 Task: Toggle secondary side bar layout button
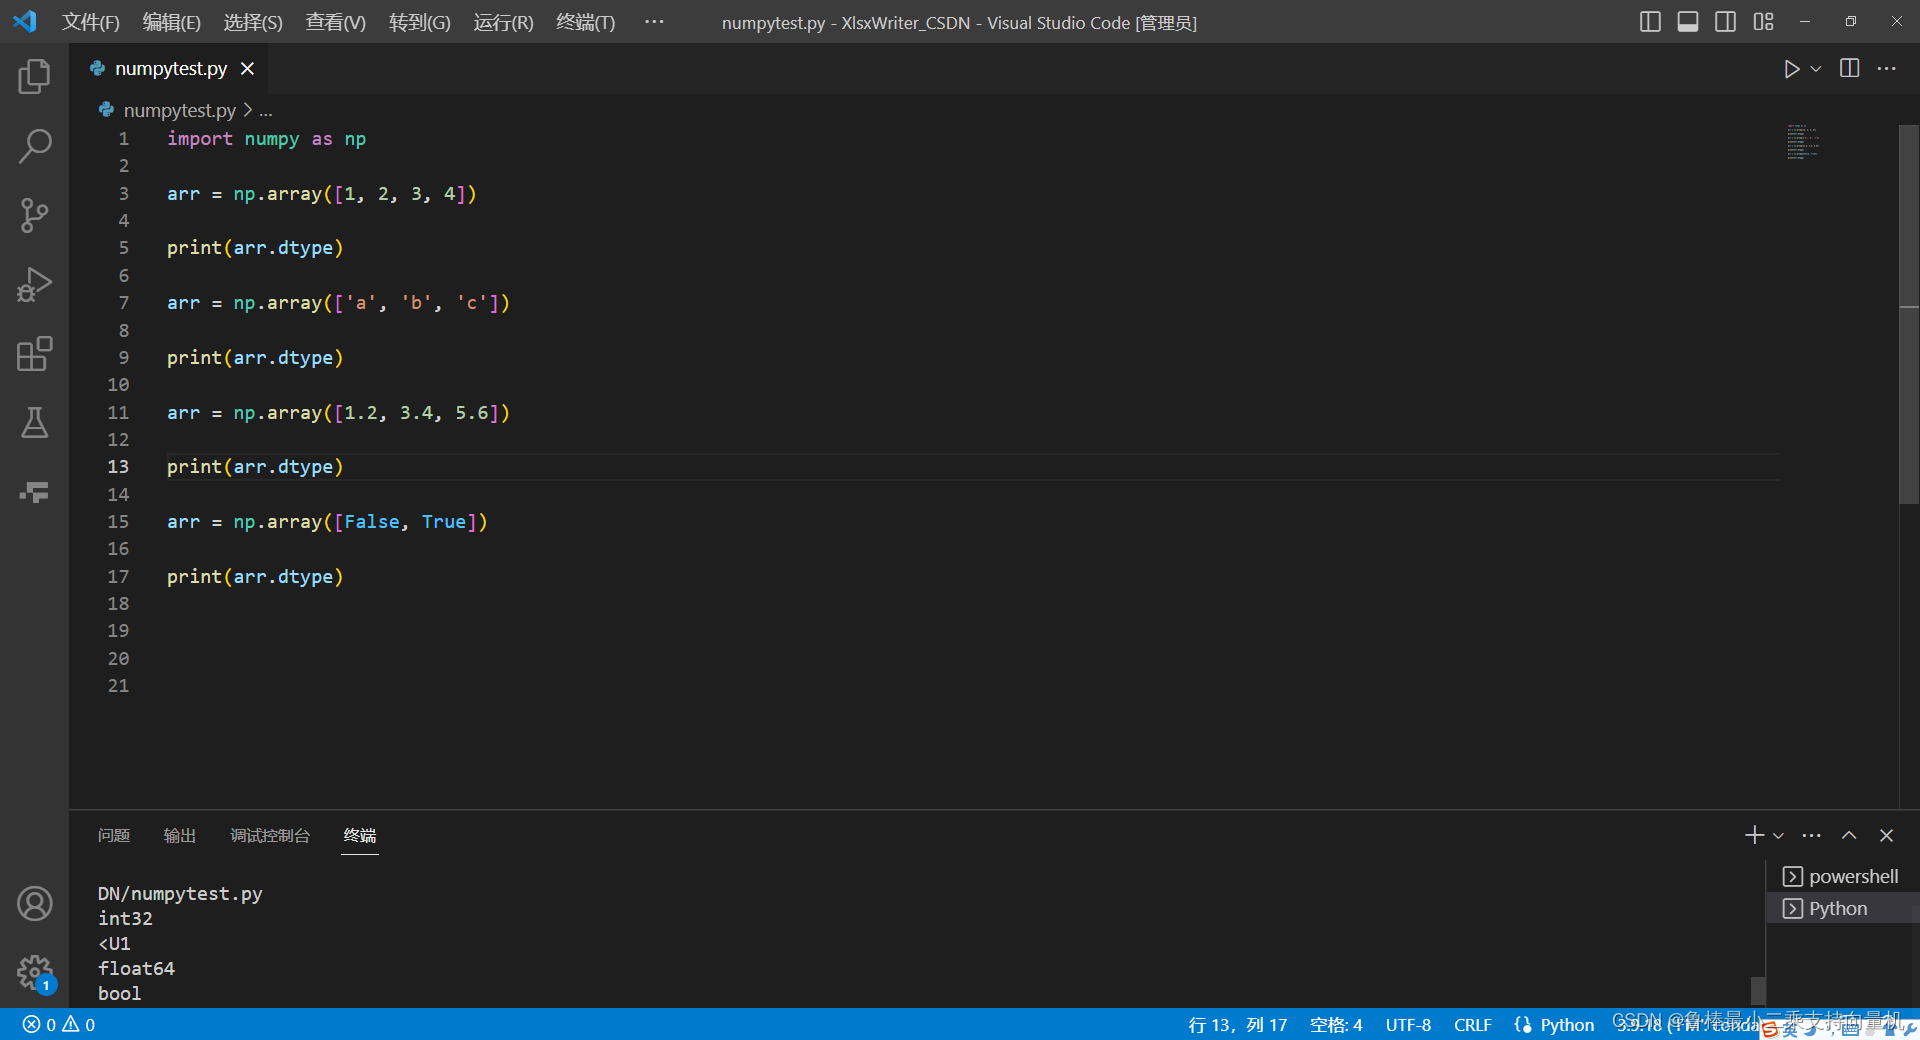pyautogui.click(x=1725, y=22)
